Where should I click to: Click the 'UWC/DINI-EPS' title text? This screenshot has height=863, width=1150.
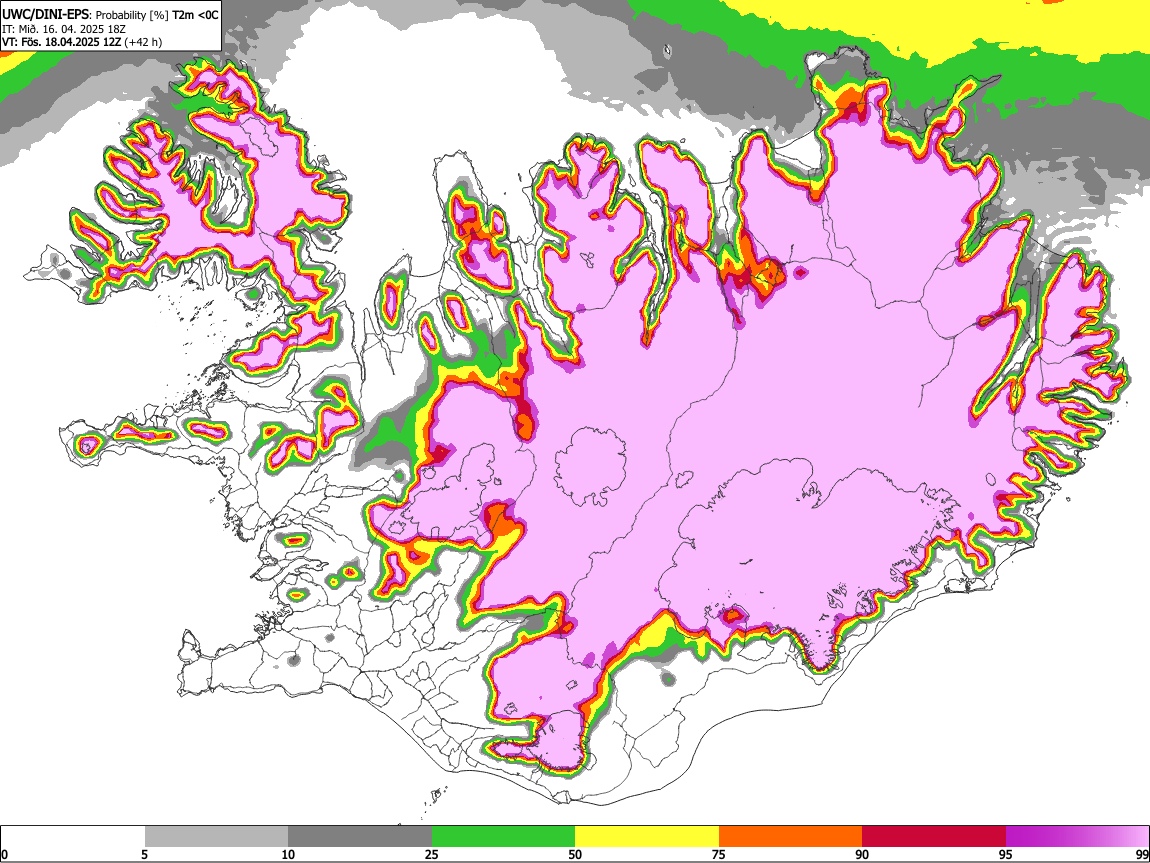(x=44, y=15)
